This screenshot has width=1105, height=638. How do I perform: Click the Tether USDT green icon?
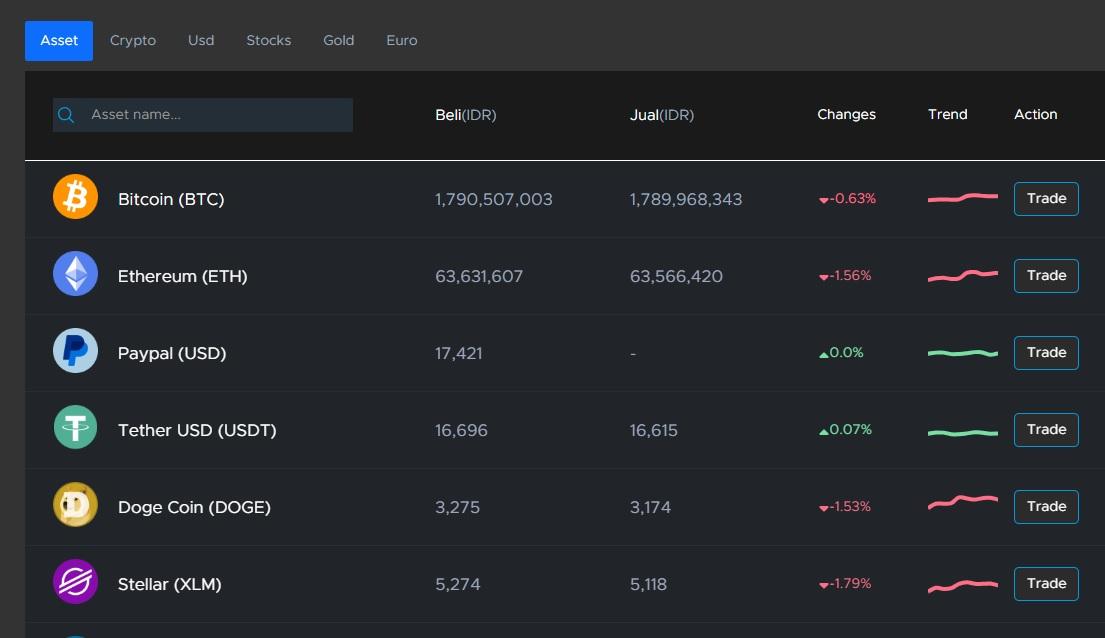click(x=75, y=427)
